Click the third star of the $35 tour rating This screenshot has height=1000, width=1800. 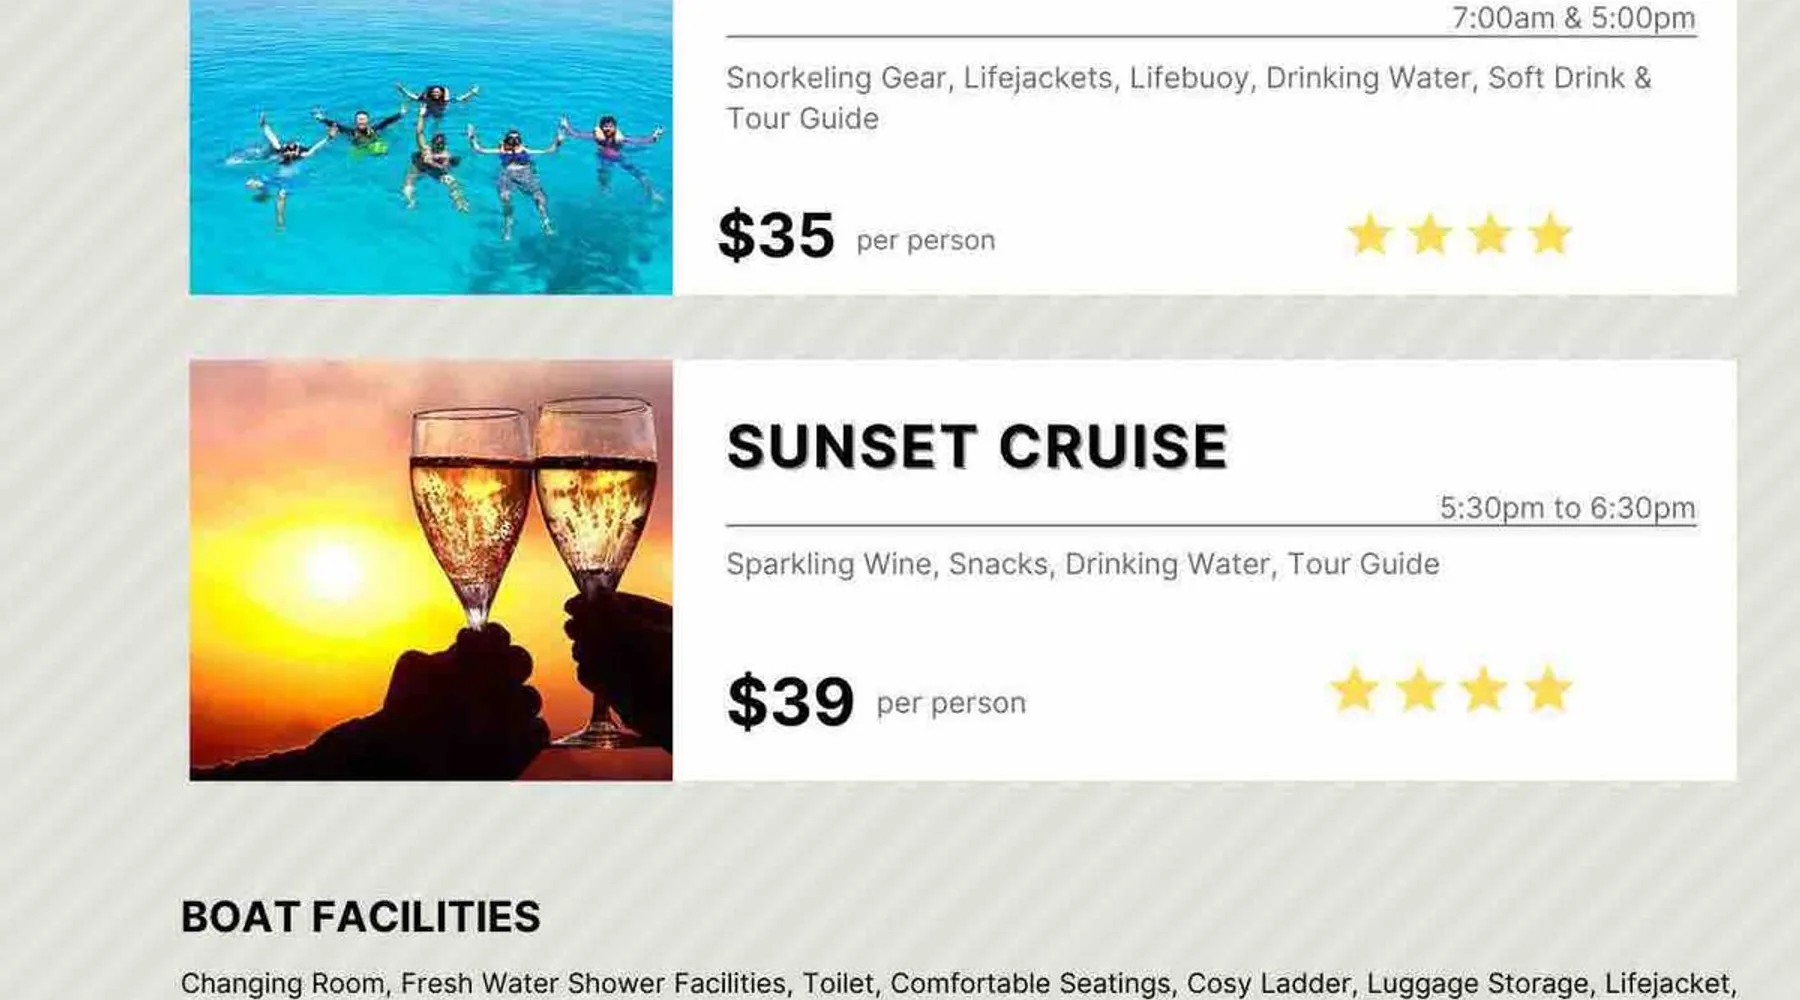point(1490,236)
